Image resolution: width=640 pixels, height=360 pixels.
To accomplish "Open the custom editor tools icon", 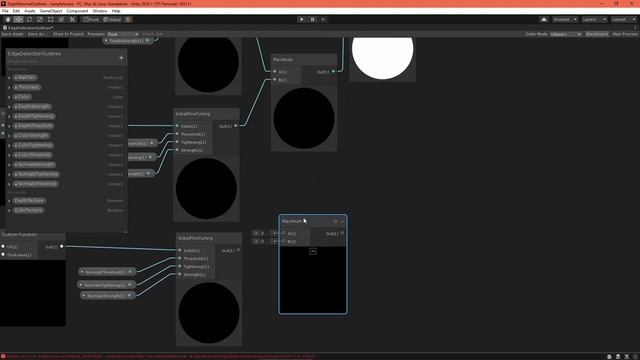I will point(72,20).
